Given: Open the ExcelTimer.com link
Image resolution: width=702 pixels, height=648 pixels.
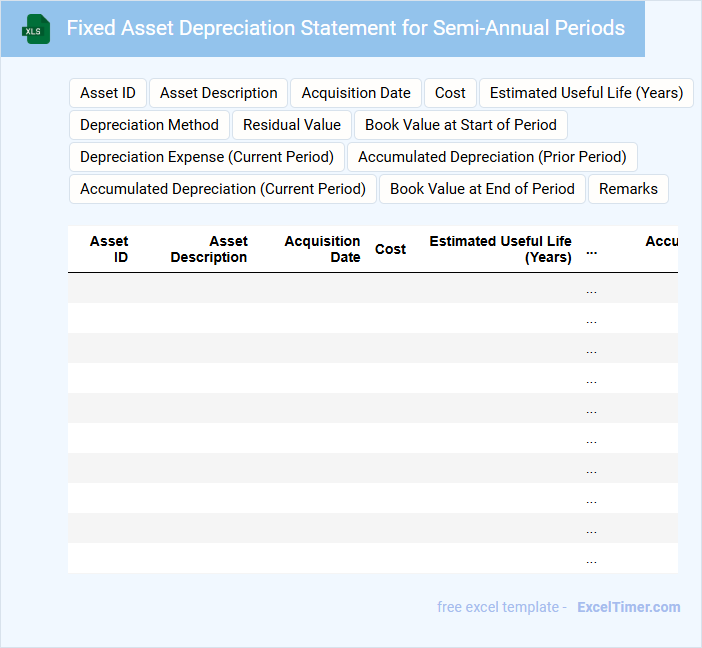Looking at the screenshot, I should coord(629,607).
